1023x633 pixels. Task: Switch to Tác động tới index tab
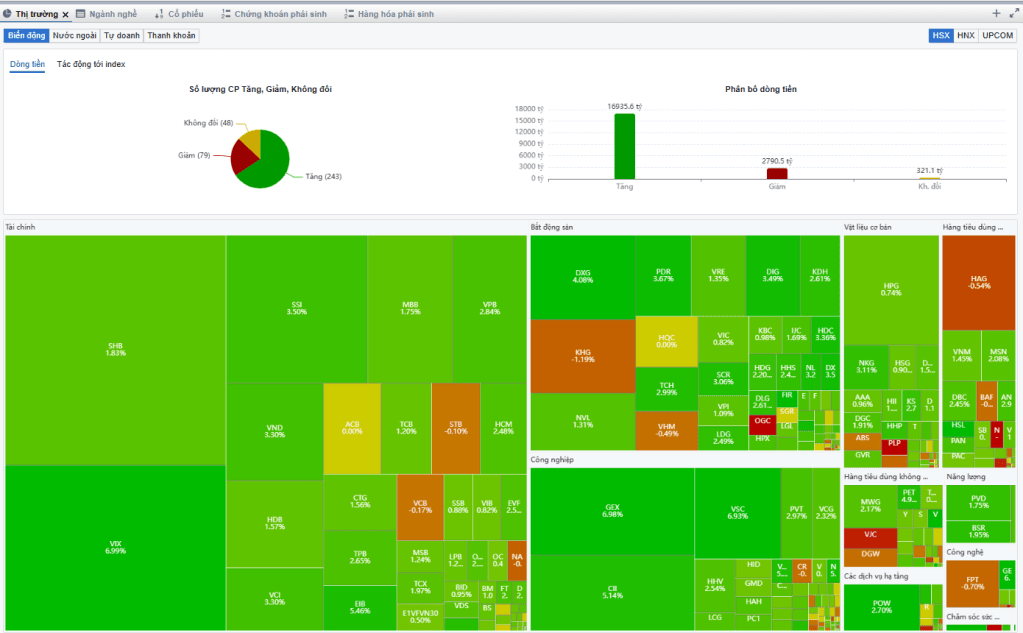point(91,64)
